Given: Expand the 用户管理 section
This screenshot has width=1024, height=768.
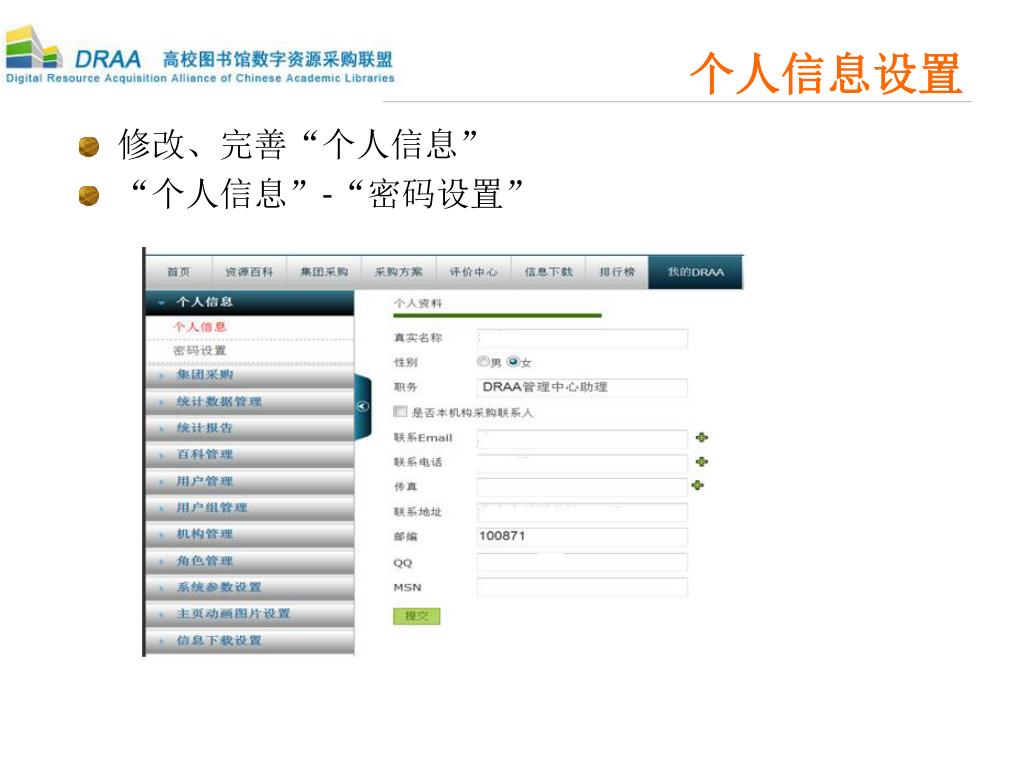Looking at the screenshot, I should click(x=249, y=481).
